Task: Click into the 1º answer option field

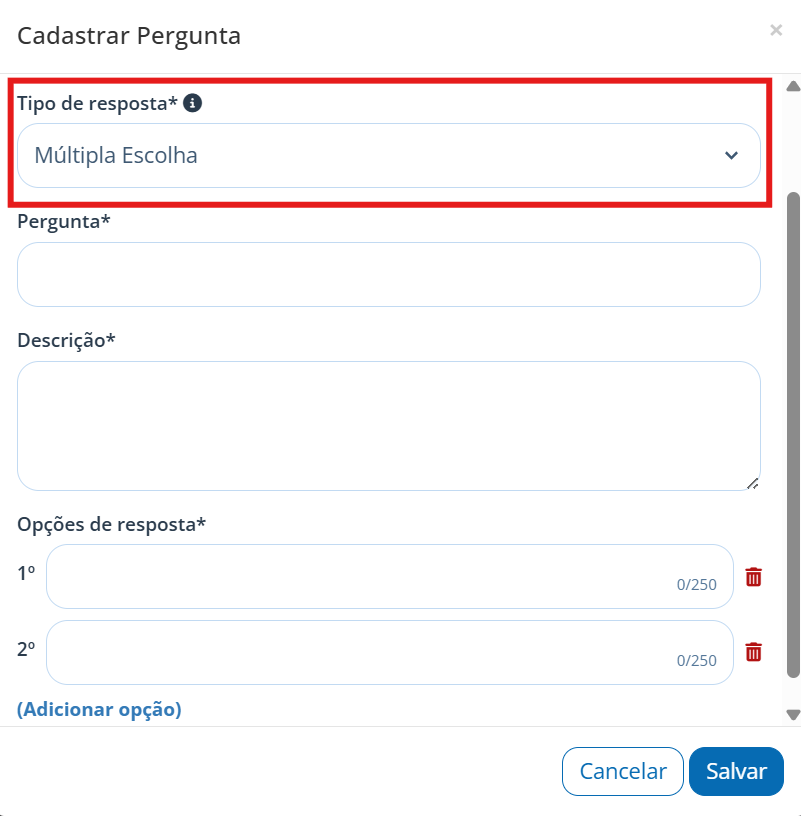Action: 390,577
